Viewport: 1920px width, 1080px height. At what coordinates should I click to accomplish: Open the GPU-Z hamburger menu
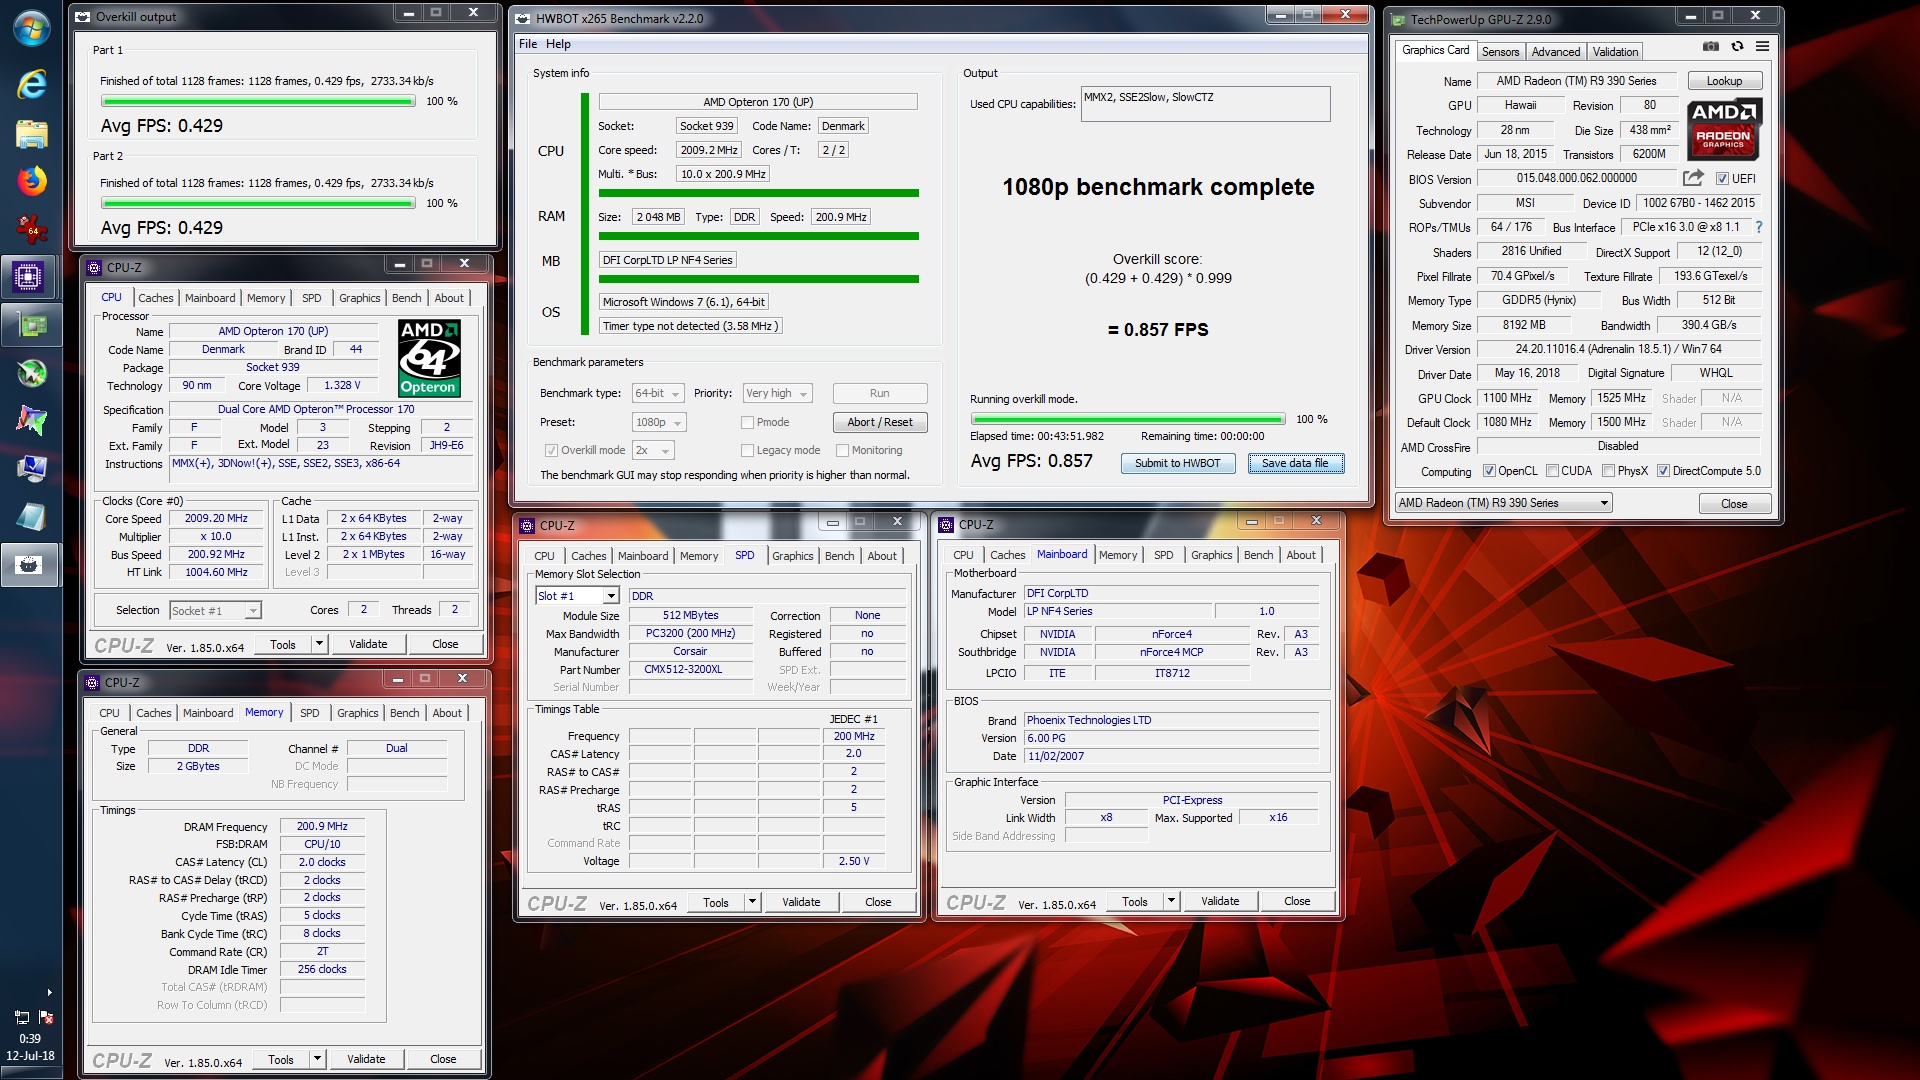coord(1762,47)
